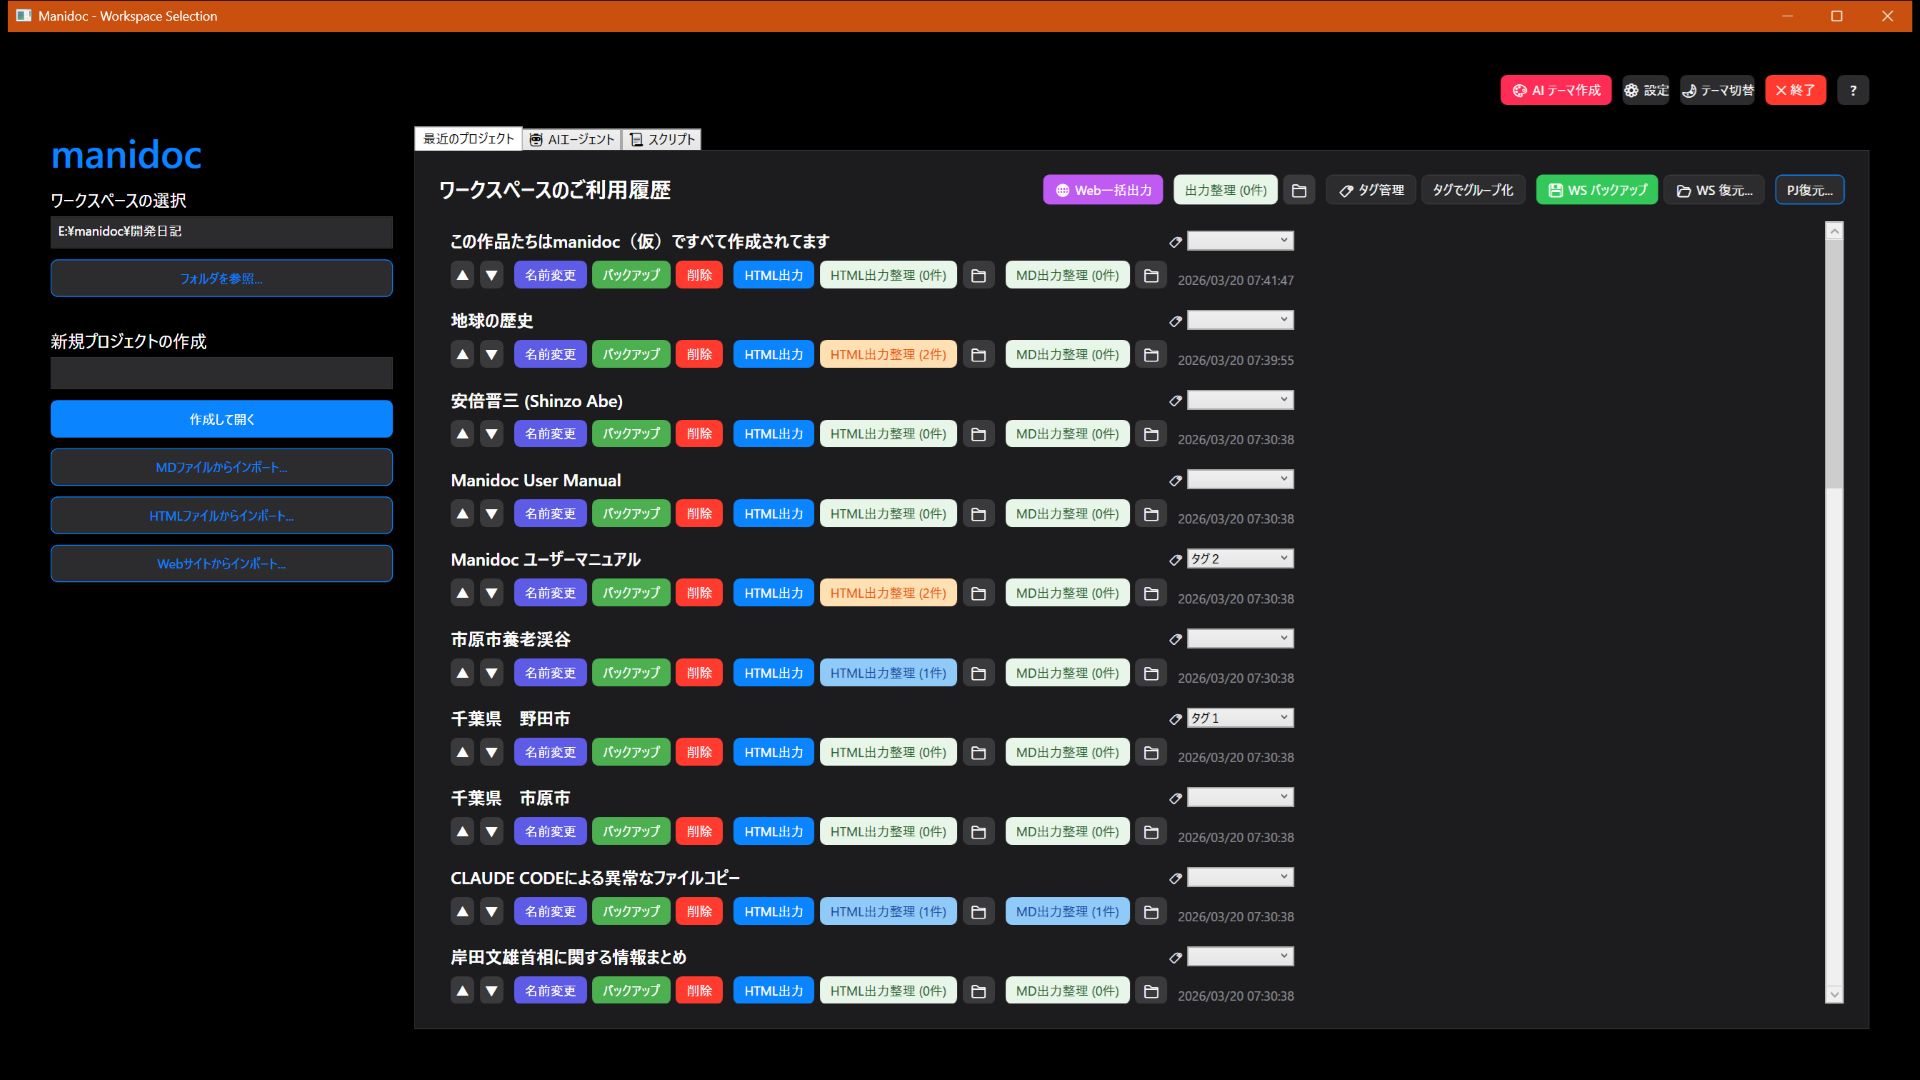1920x1080 pixels.
Task: Delete 地球の歴史 with 削除 button
Action: coord(698,353)
